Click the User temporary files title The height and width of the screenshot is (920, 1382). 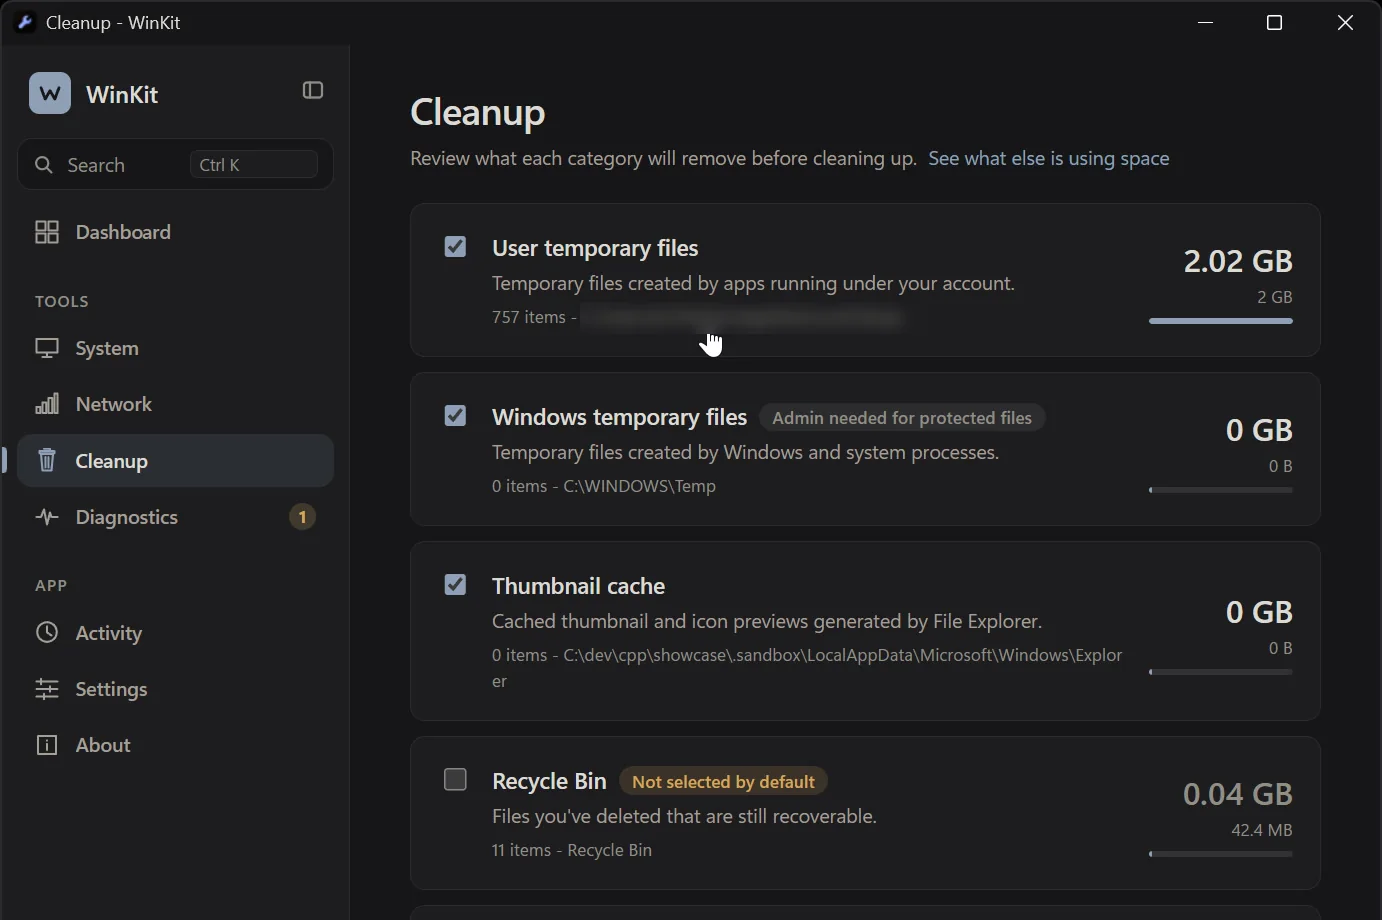595,247
